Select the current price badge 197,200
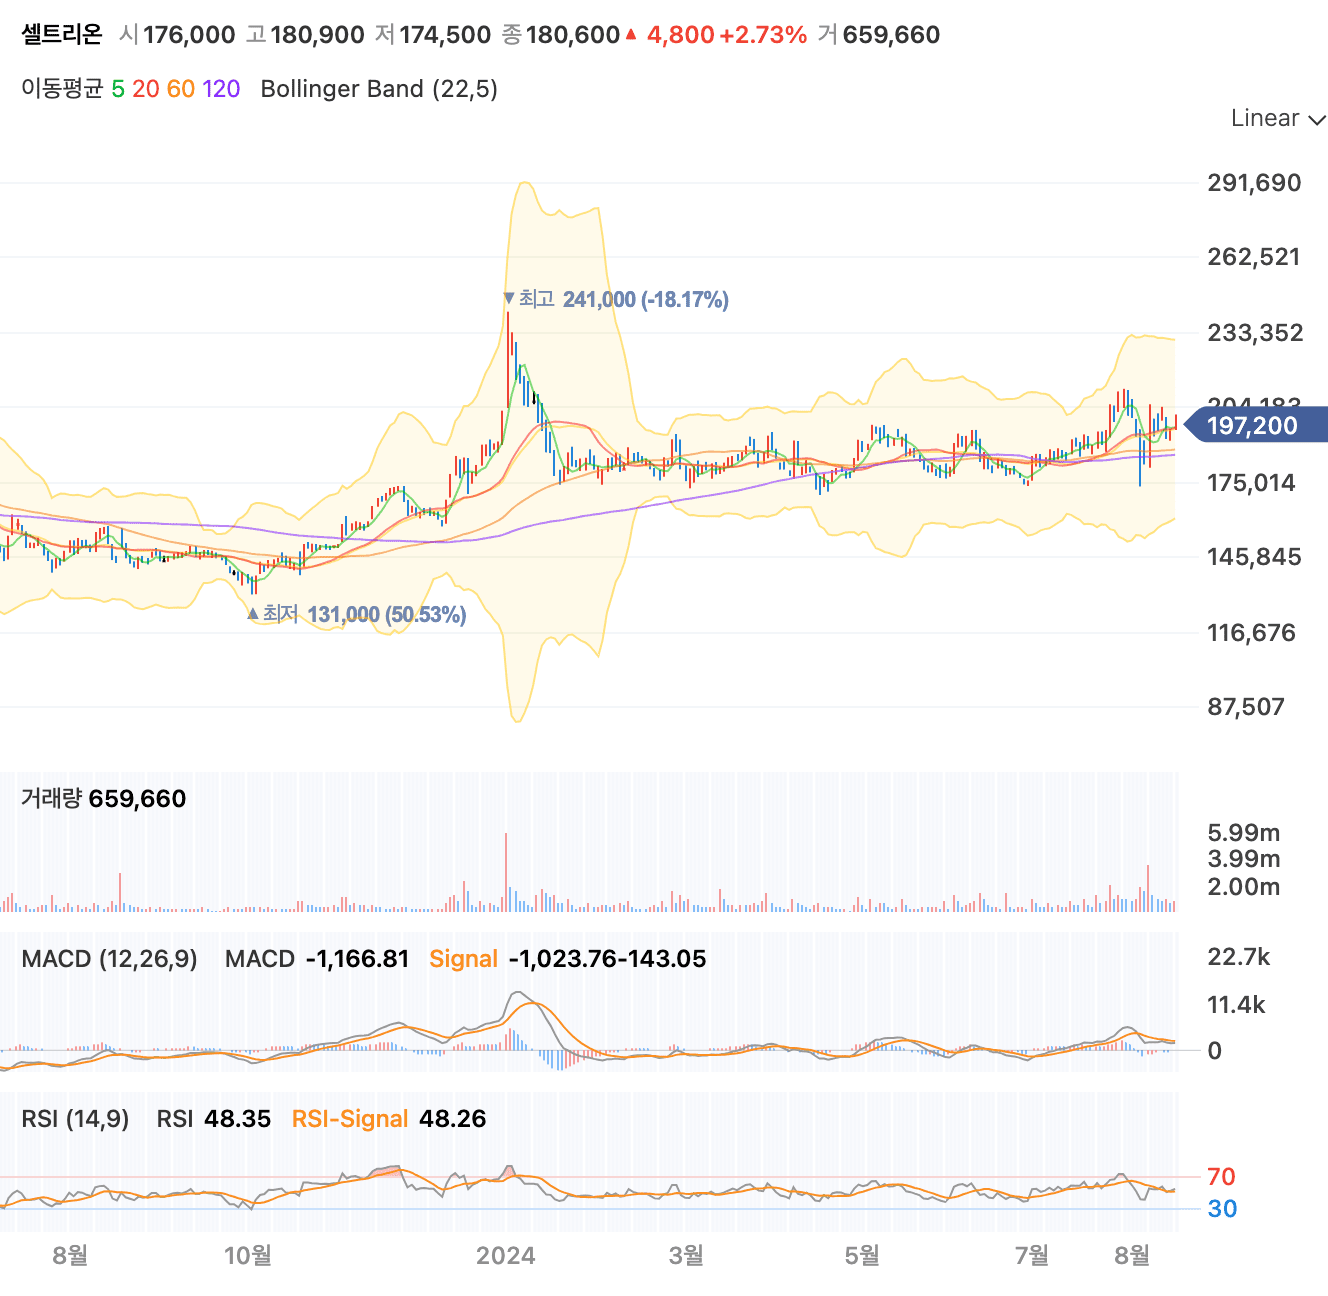Screen dimensions: 1328x1296 click(x=1251, y=426)
